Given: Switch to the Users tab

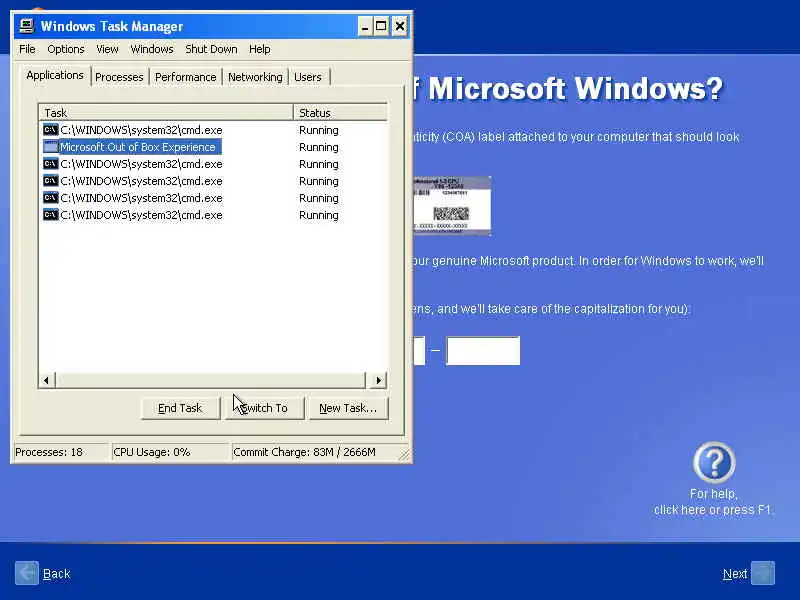Looking at the screenshot, I should [308, 77].
